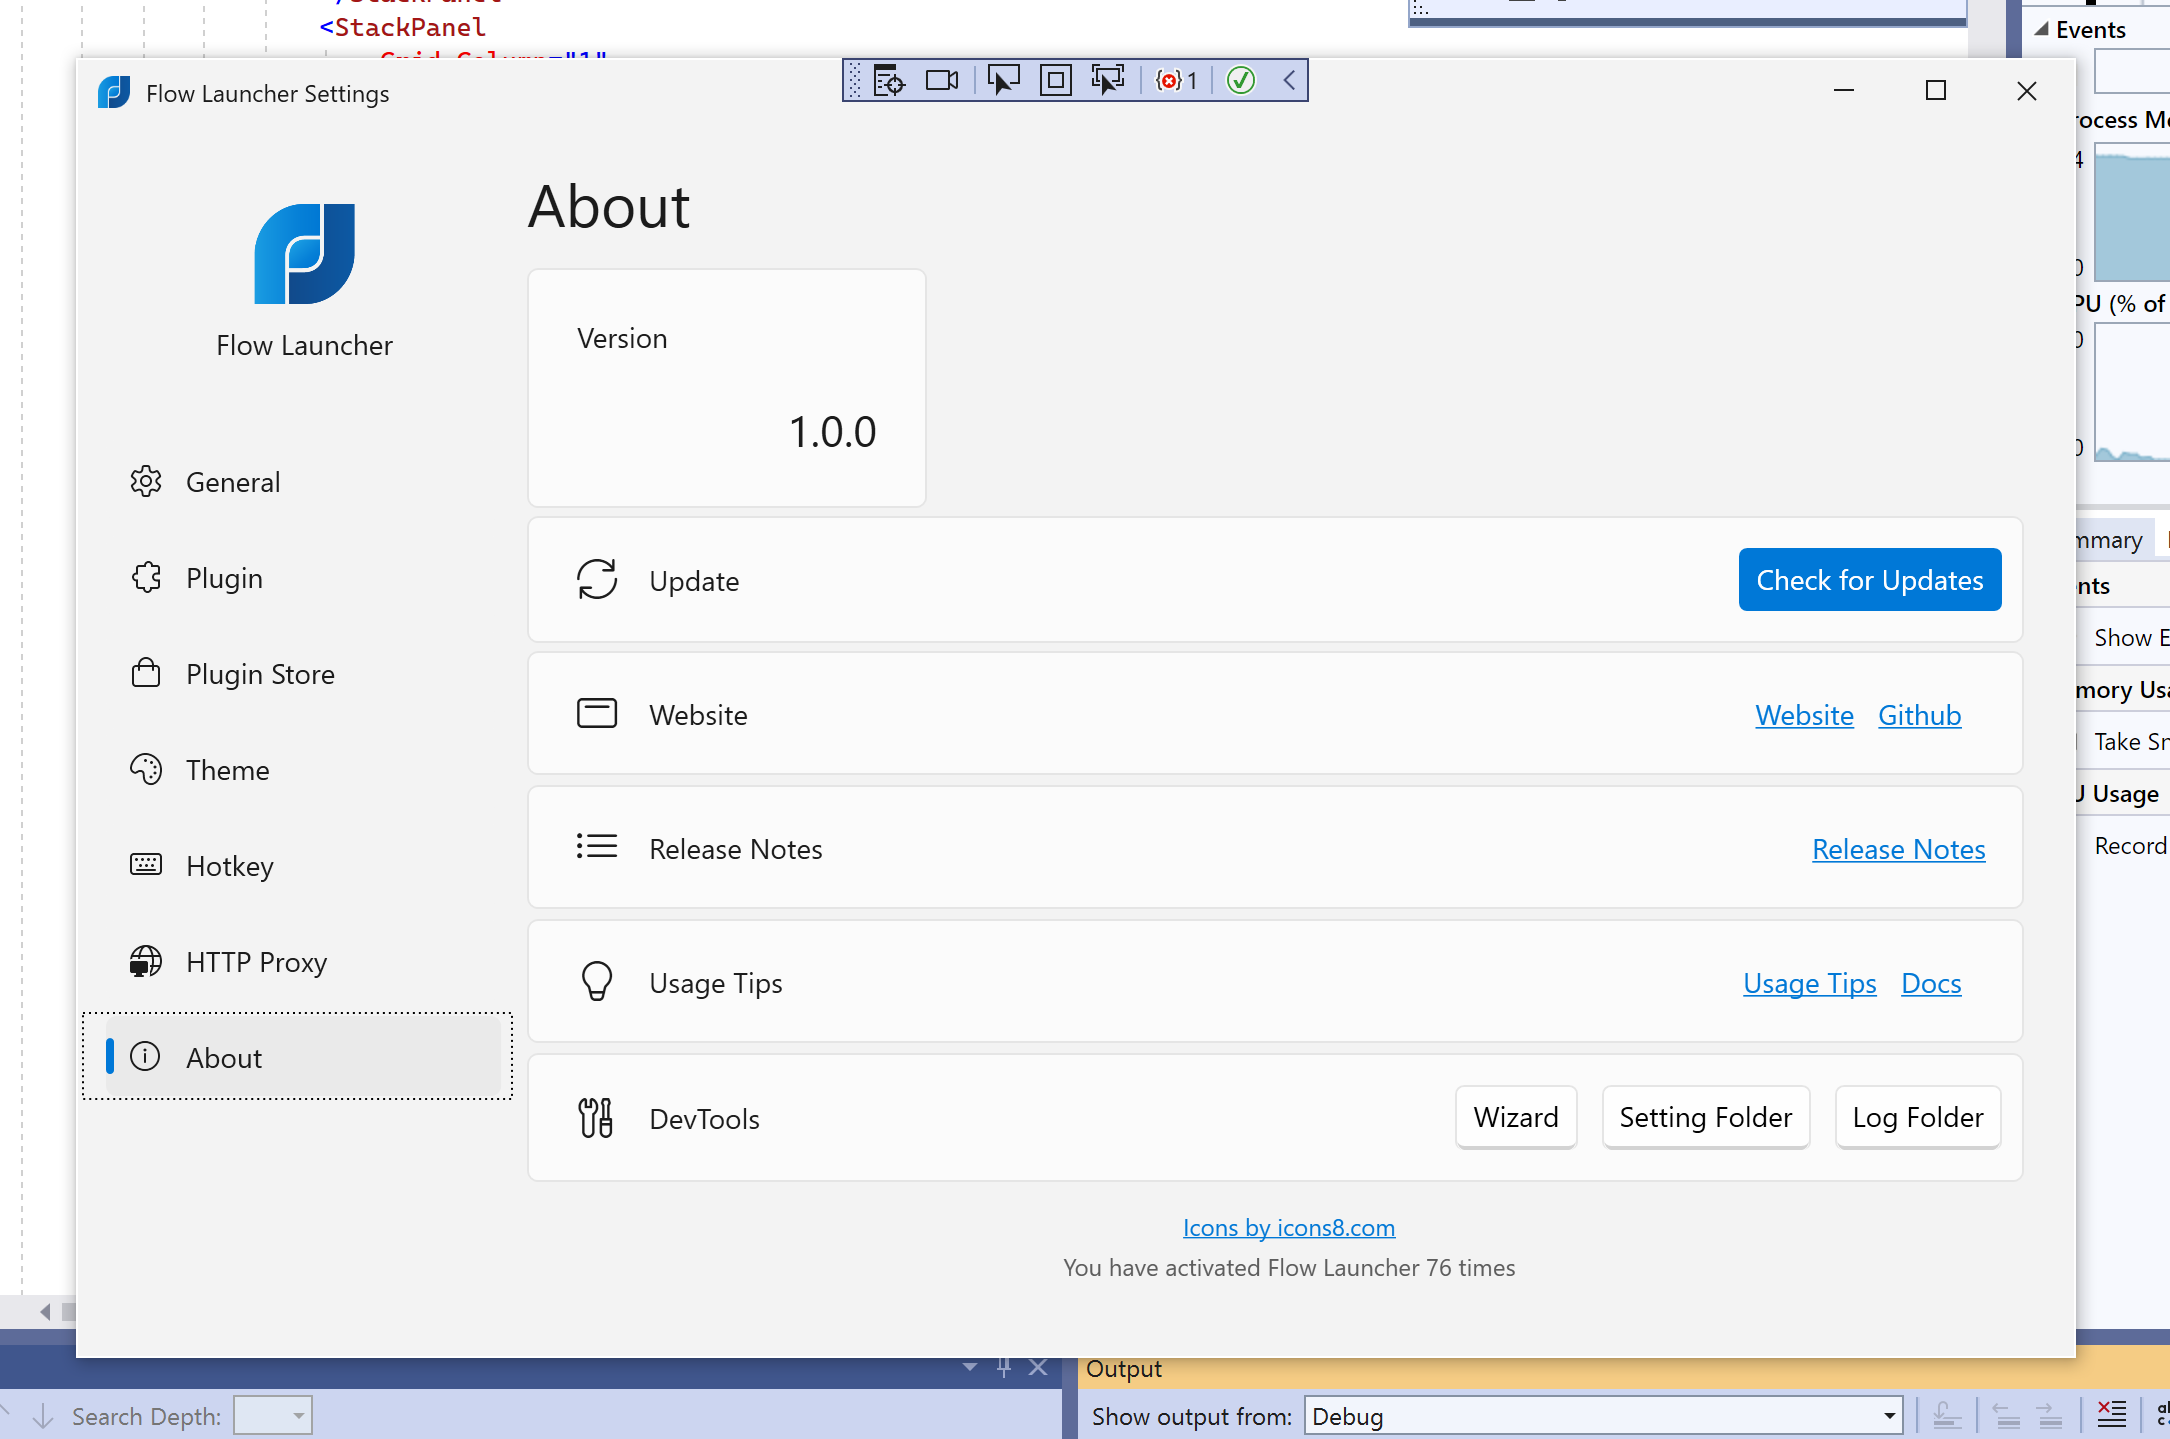Toggle Track Focused Element in debug toolbar
This screenshot has height=1439, width=2170.
point(1107,80)
